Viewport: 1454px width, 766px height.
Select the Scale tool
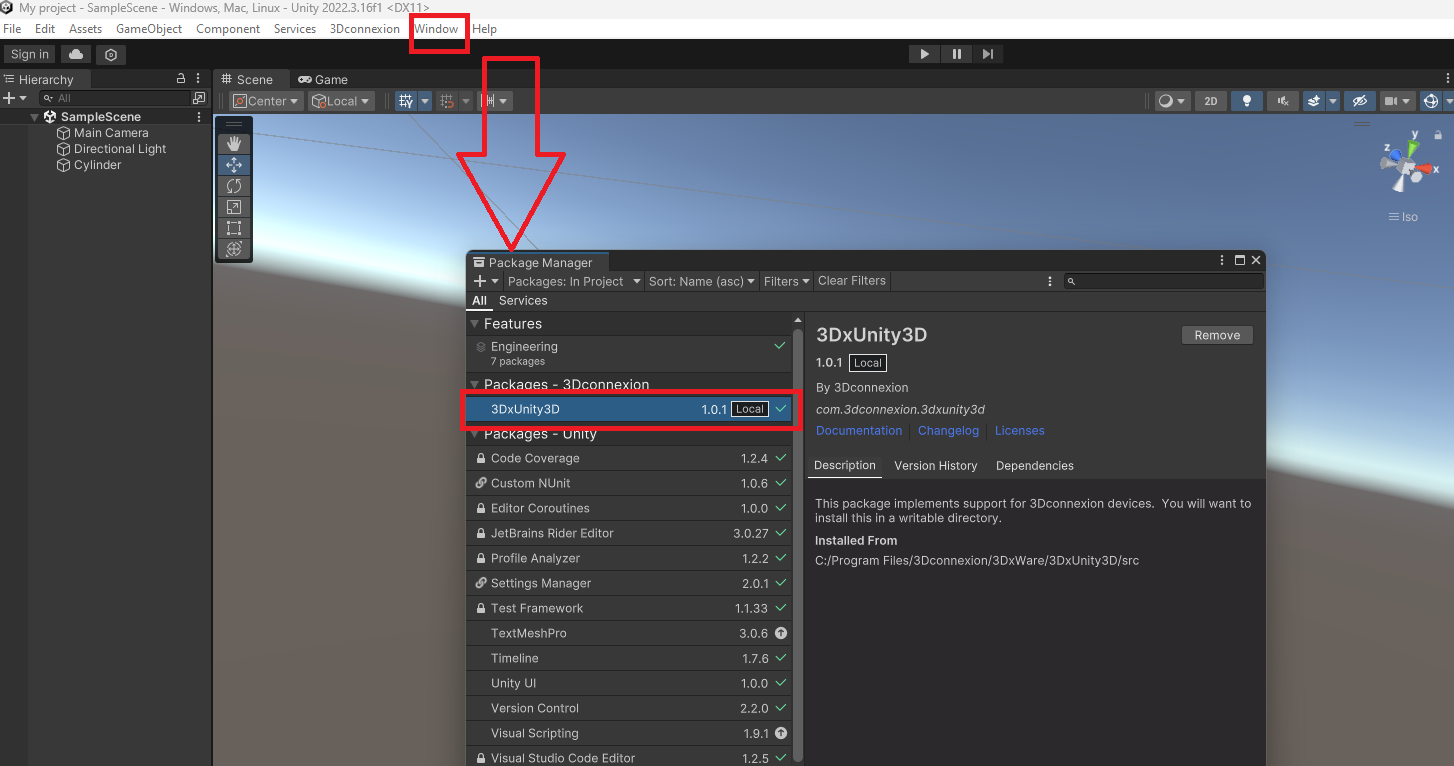(x=234, y=207)
